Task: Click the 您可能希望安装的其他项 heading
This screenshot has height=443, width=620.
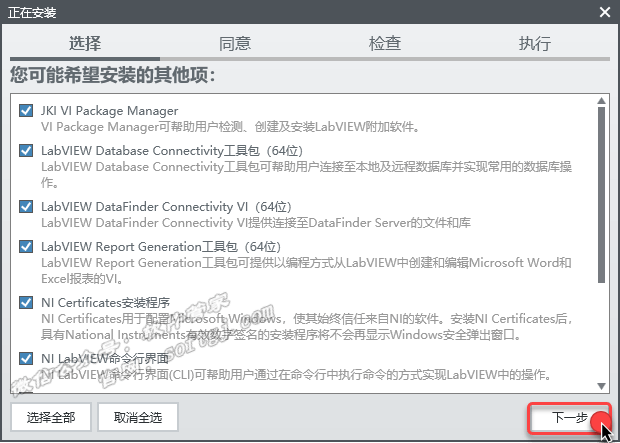Action: [113, 74]
